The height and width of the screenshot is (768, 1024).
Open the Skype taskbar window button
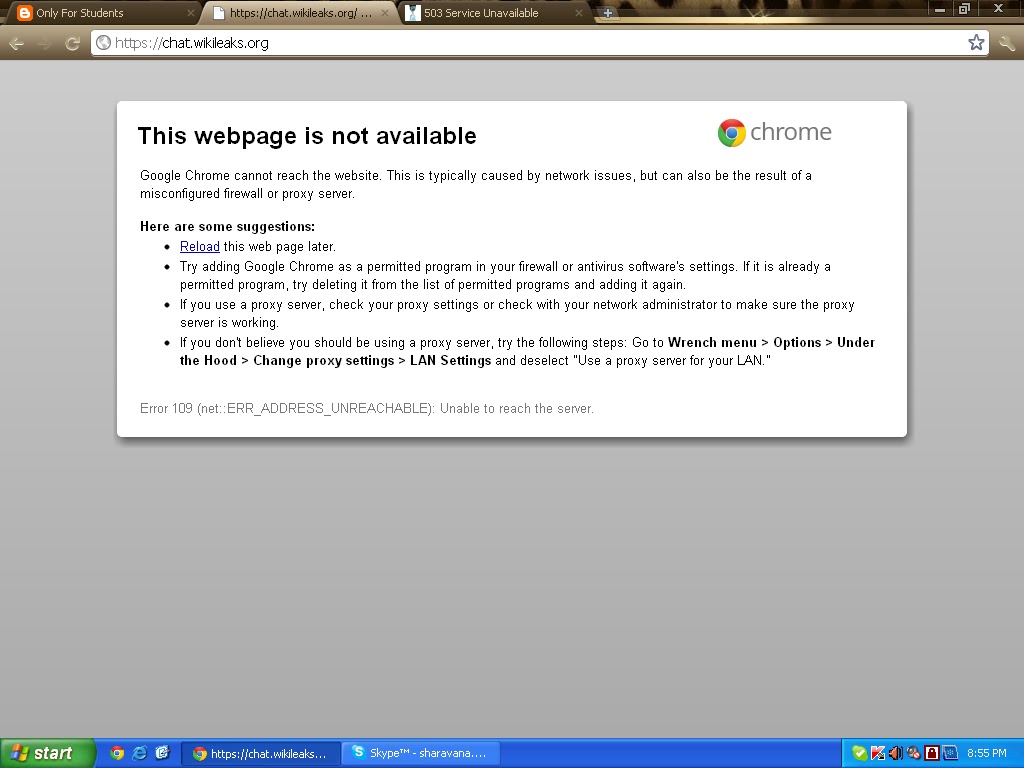pos(421,754)
